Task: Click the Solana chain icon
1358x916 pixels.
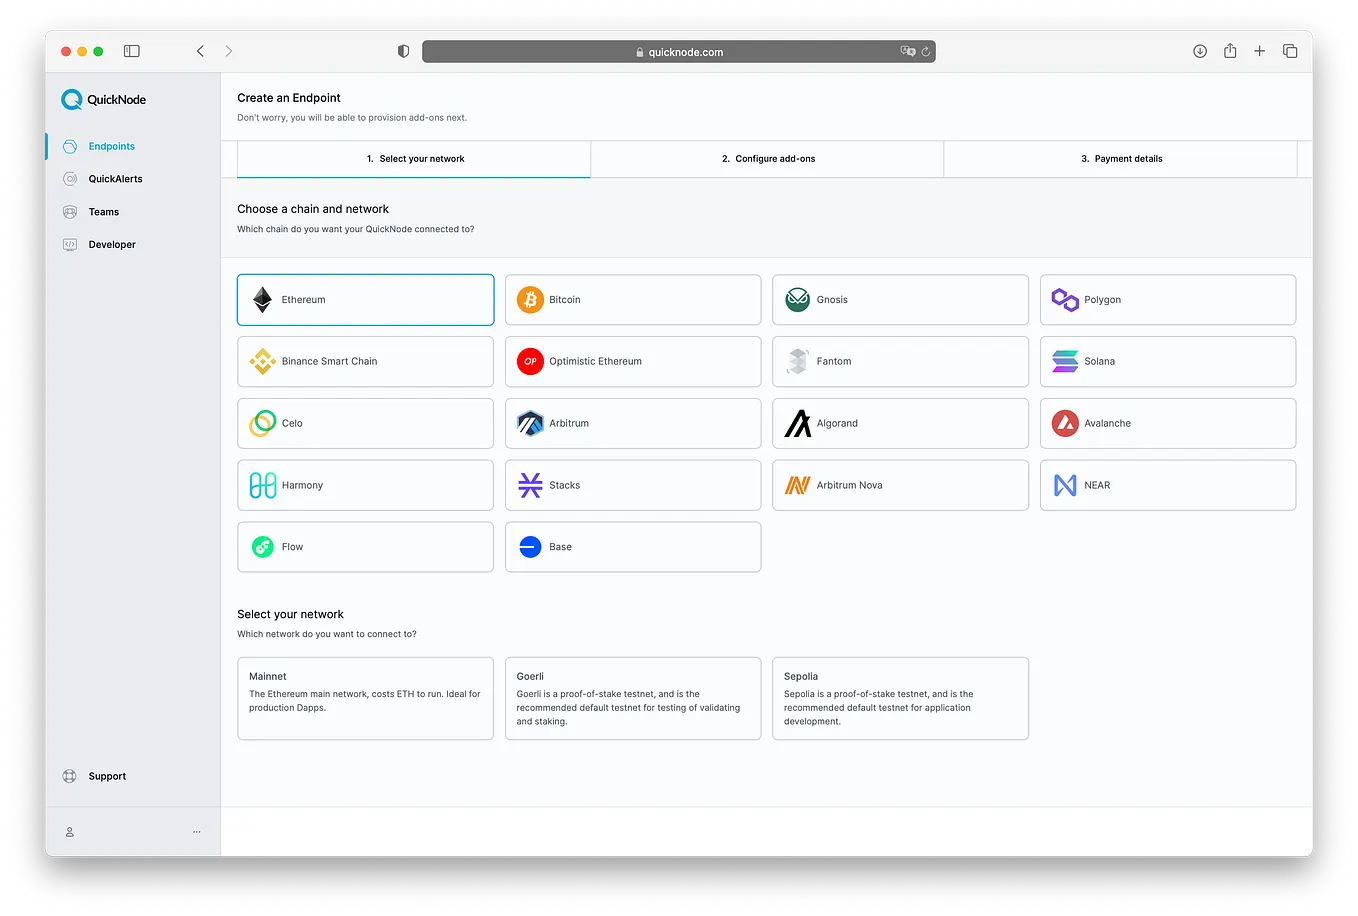Action: 1064,361
